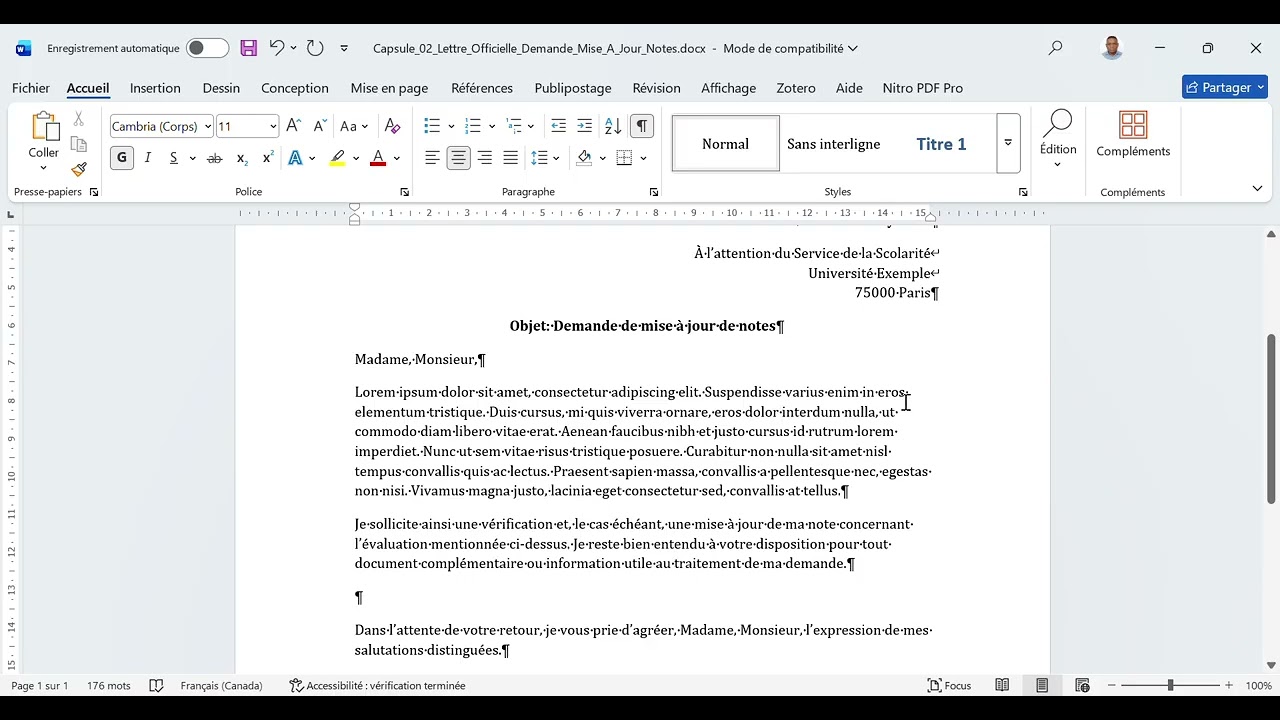The height and width of the screenshot is (720, 1280).
Task: Undo the last action
Action: point(277,48)
